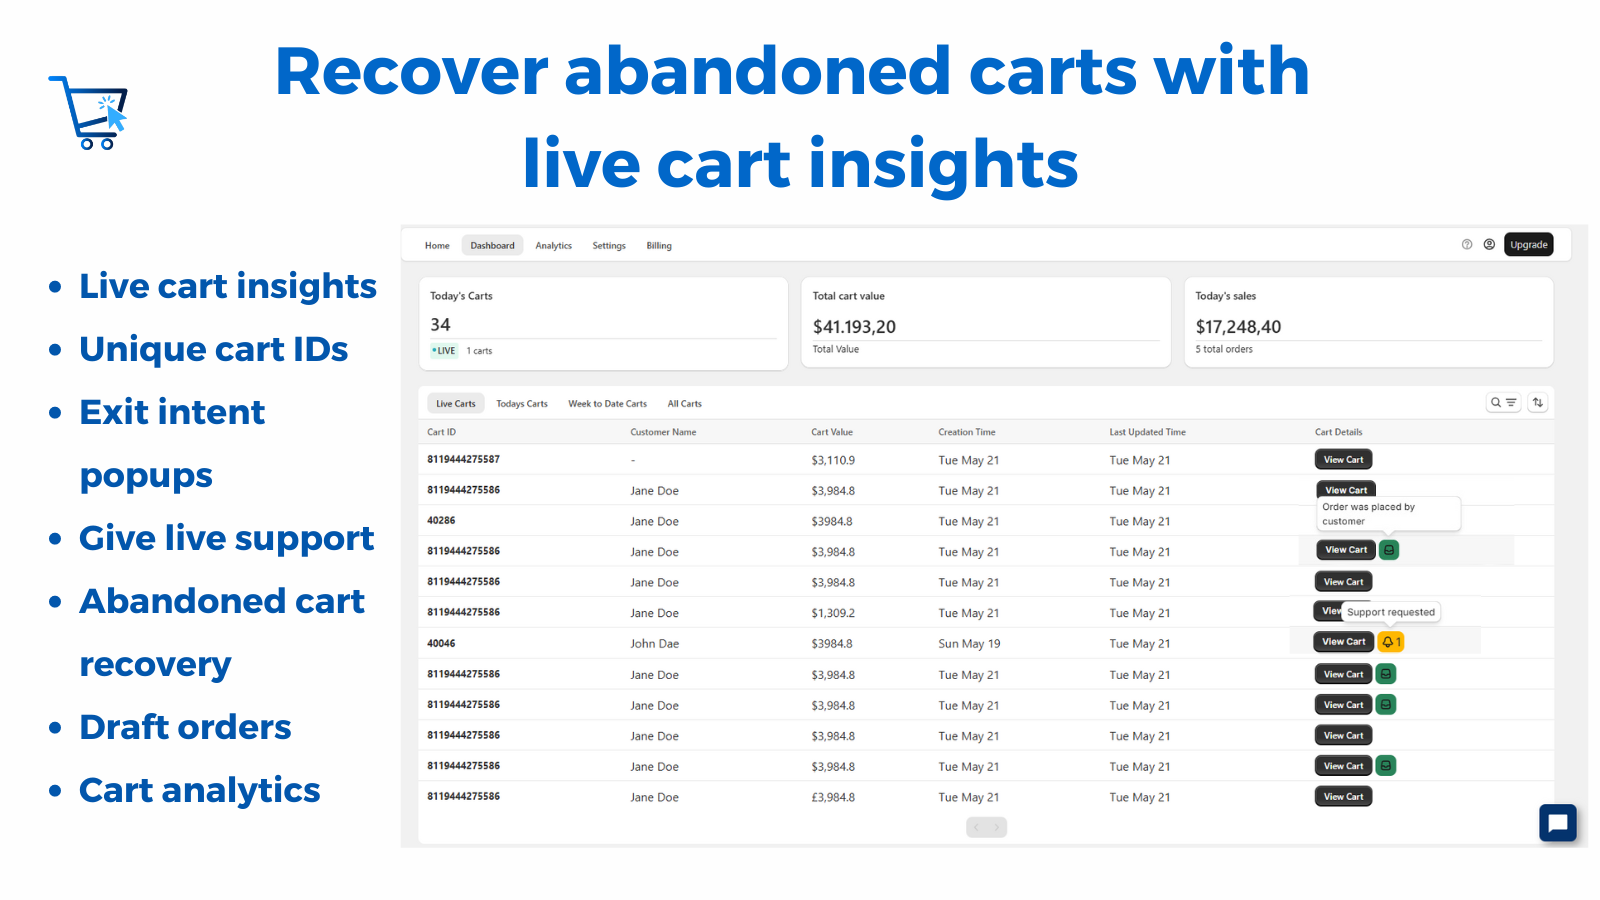Open the chat bubble in the bottom corner
This screenshot has width=1600, height=900.
tap(1557, 823)
